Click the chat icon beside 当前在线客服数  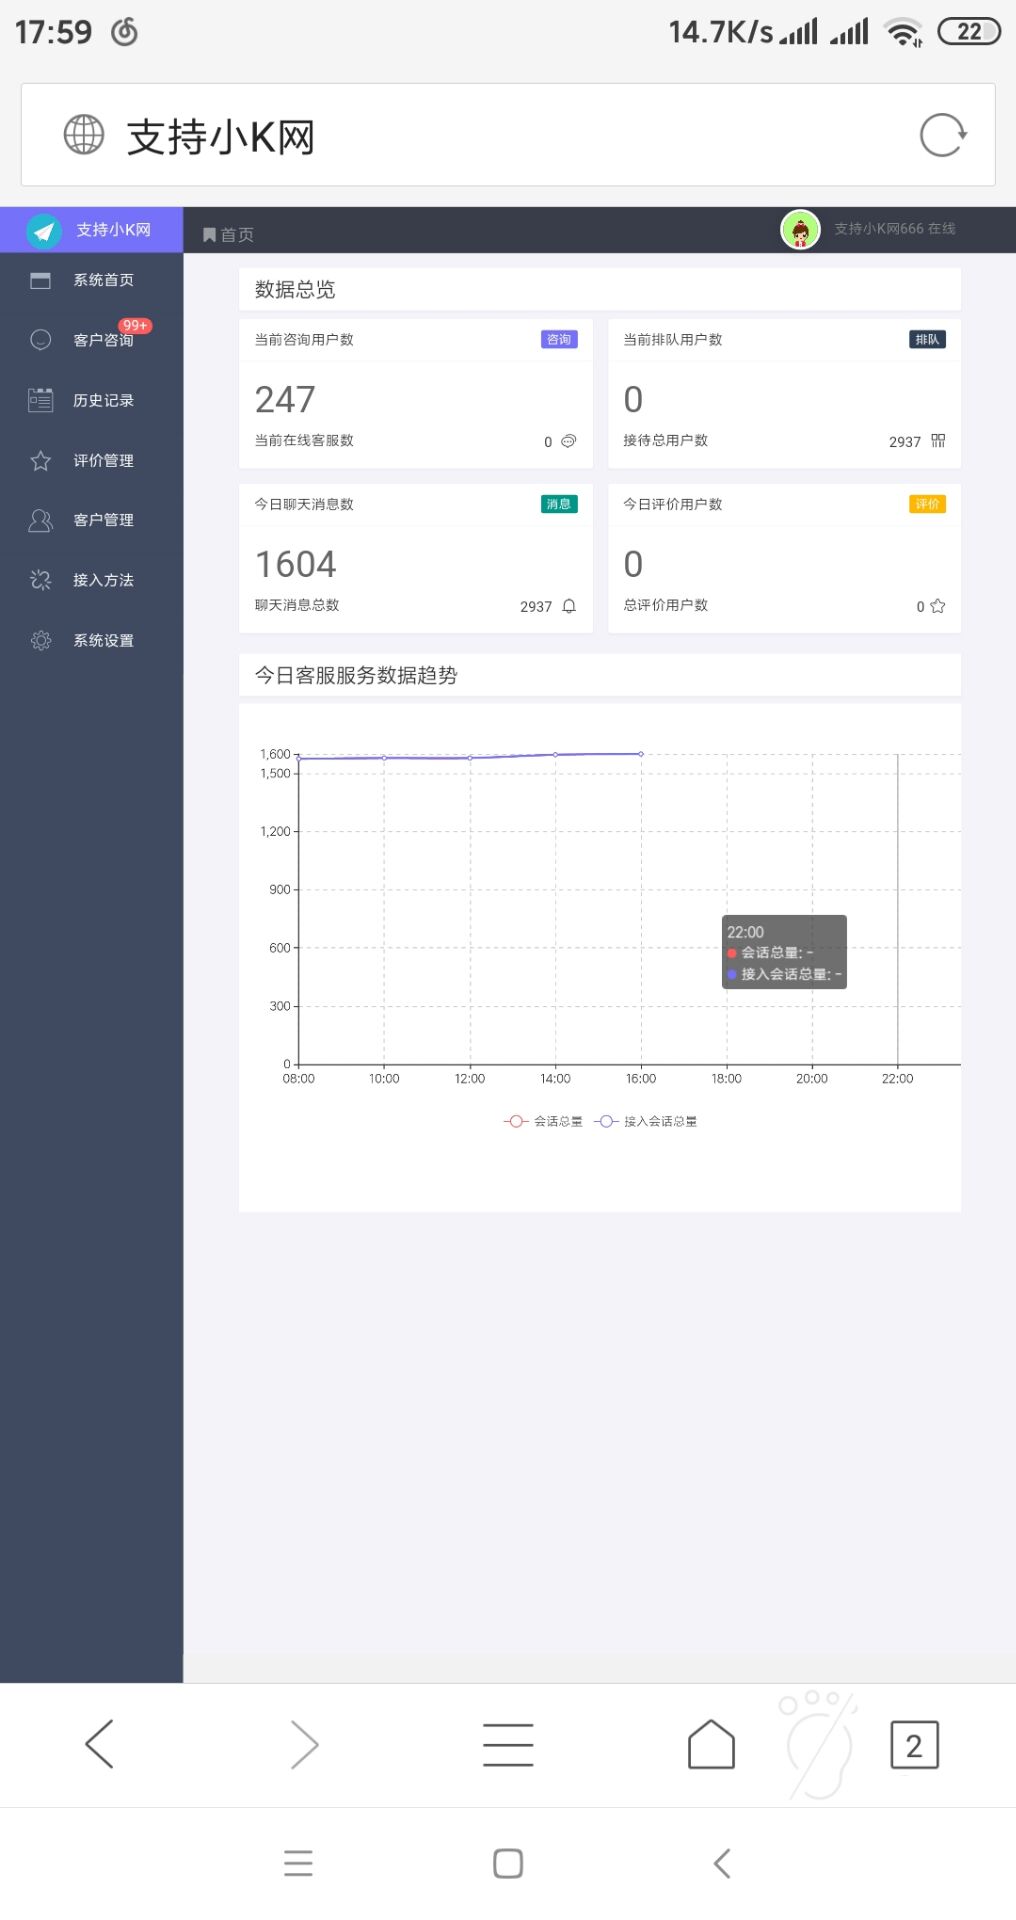pos(569,441)
